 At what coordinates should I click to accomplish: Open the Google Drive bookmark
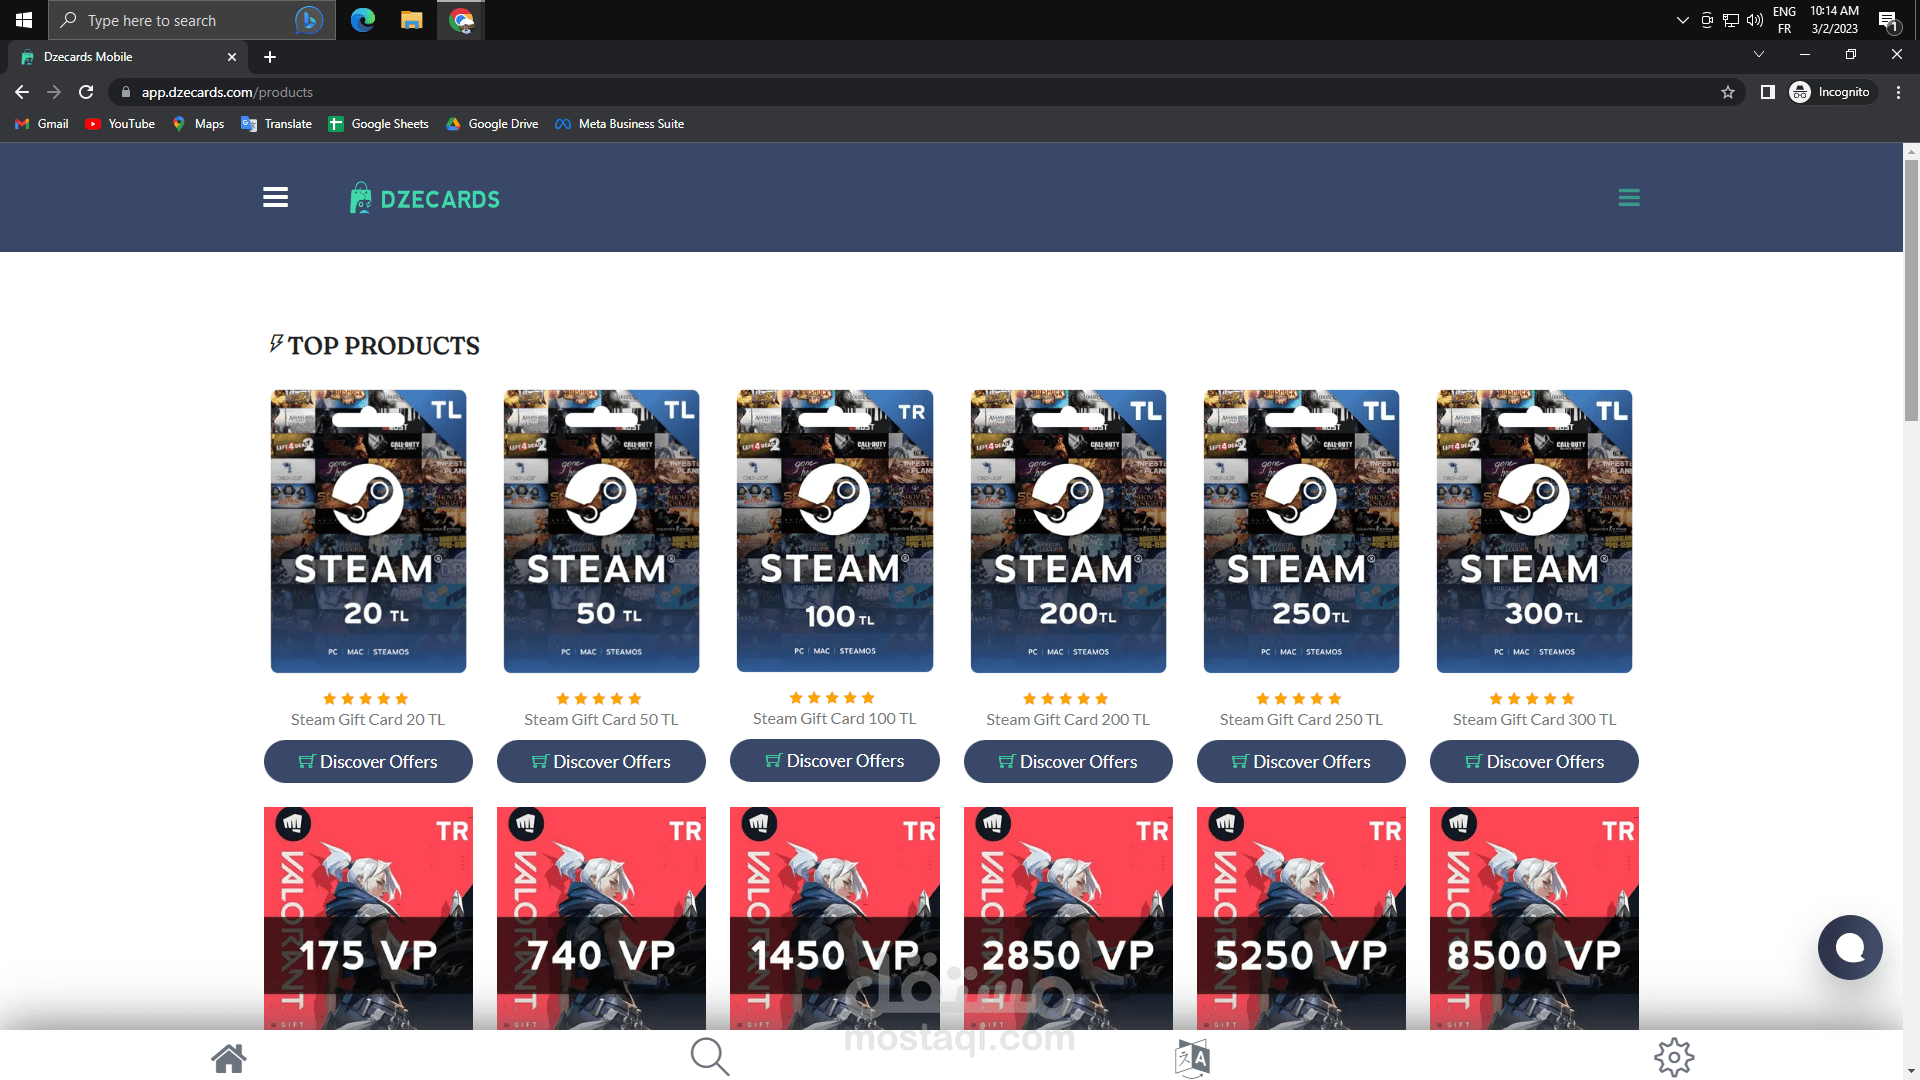(x=492, y=124)
